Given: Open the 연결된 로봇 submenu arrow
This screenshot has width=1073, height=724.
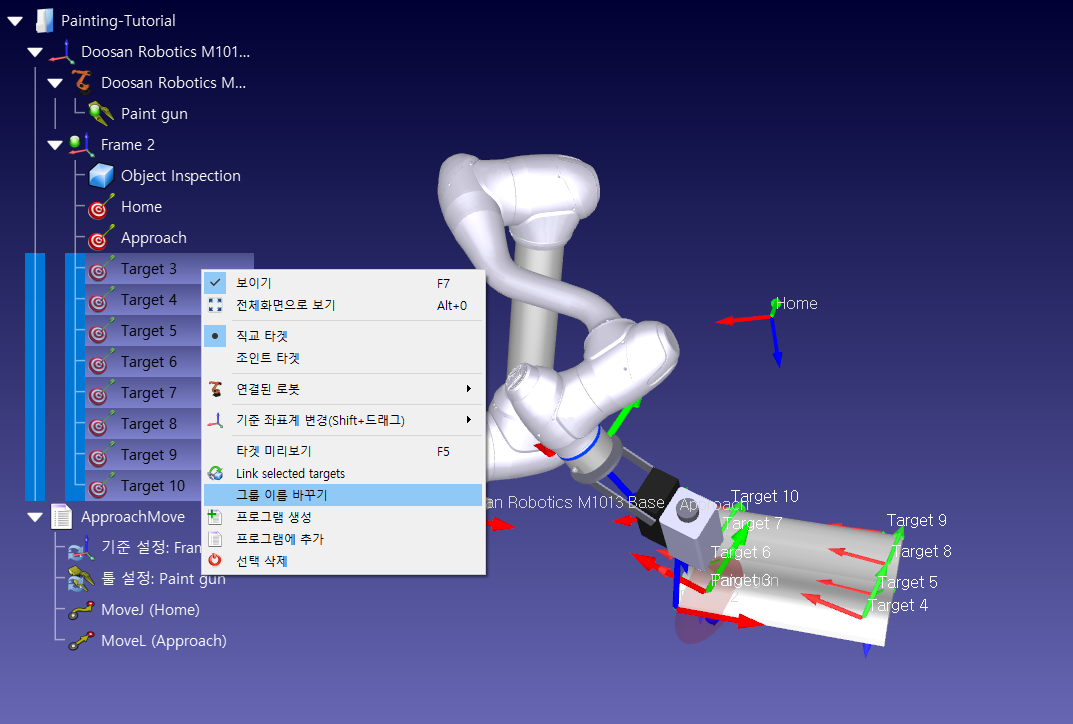Looking at the screenshot, I should click(468, 388).
